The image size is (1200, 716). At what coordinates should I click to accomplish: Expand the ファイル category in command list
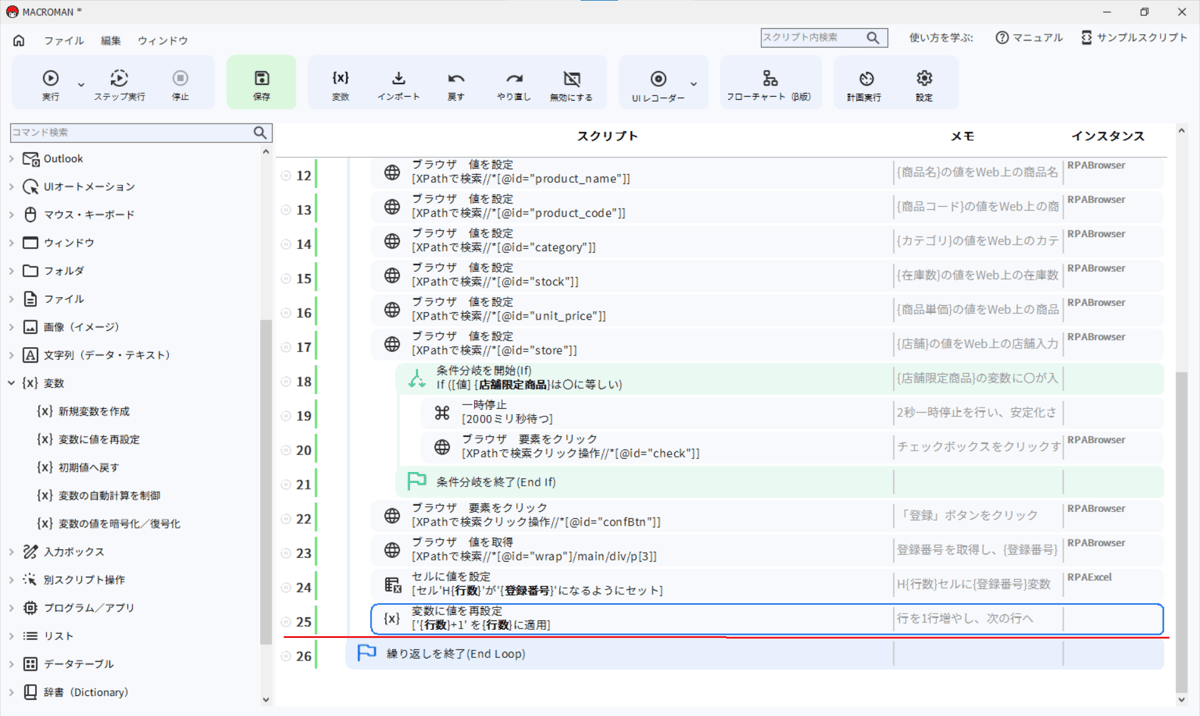coord(12,299)
